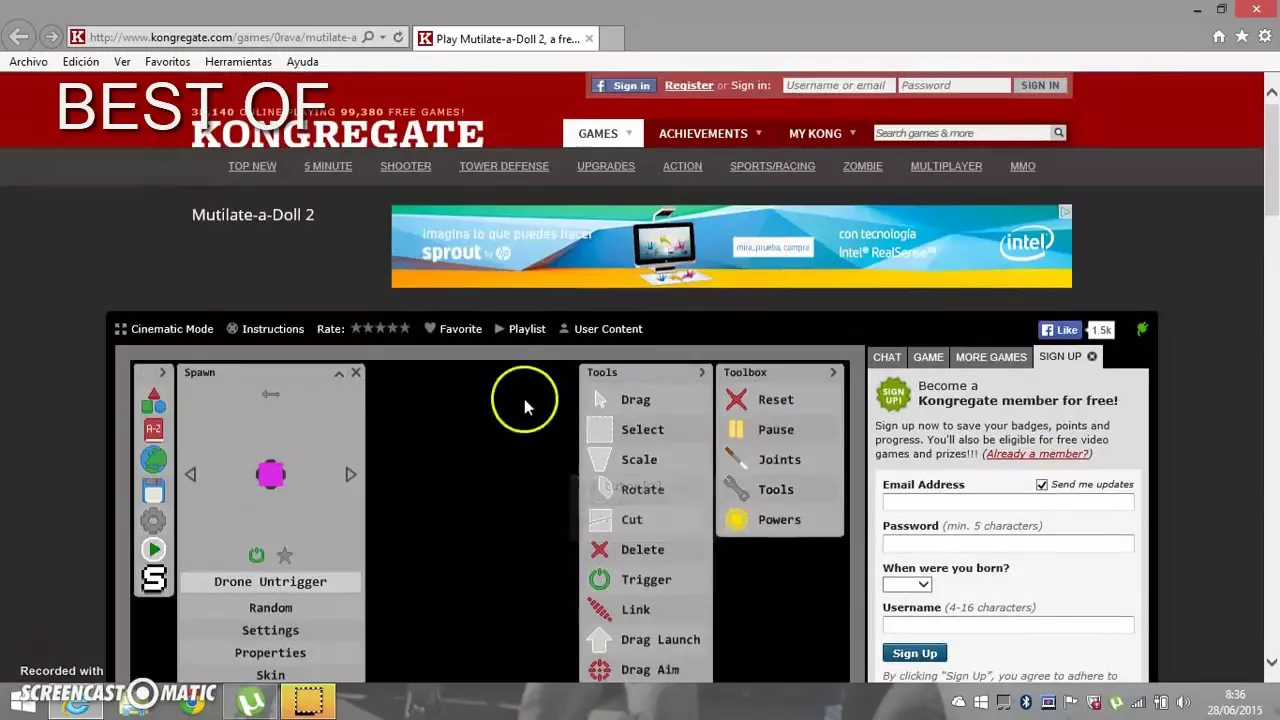Enable Cinematic Mode

click(x=164, y=329)
